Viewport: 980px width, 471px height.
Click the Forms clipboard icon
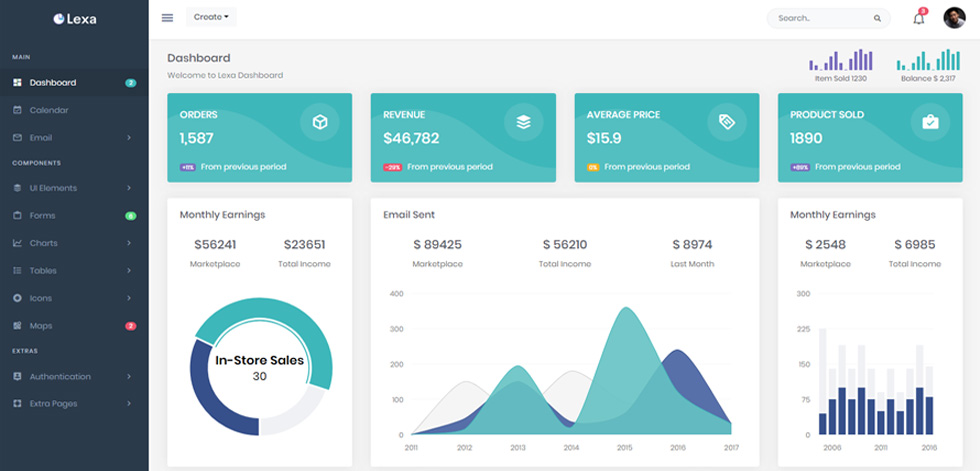[x=18, y=216]
